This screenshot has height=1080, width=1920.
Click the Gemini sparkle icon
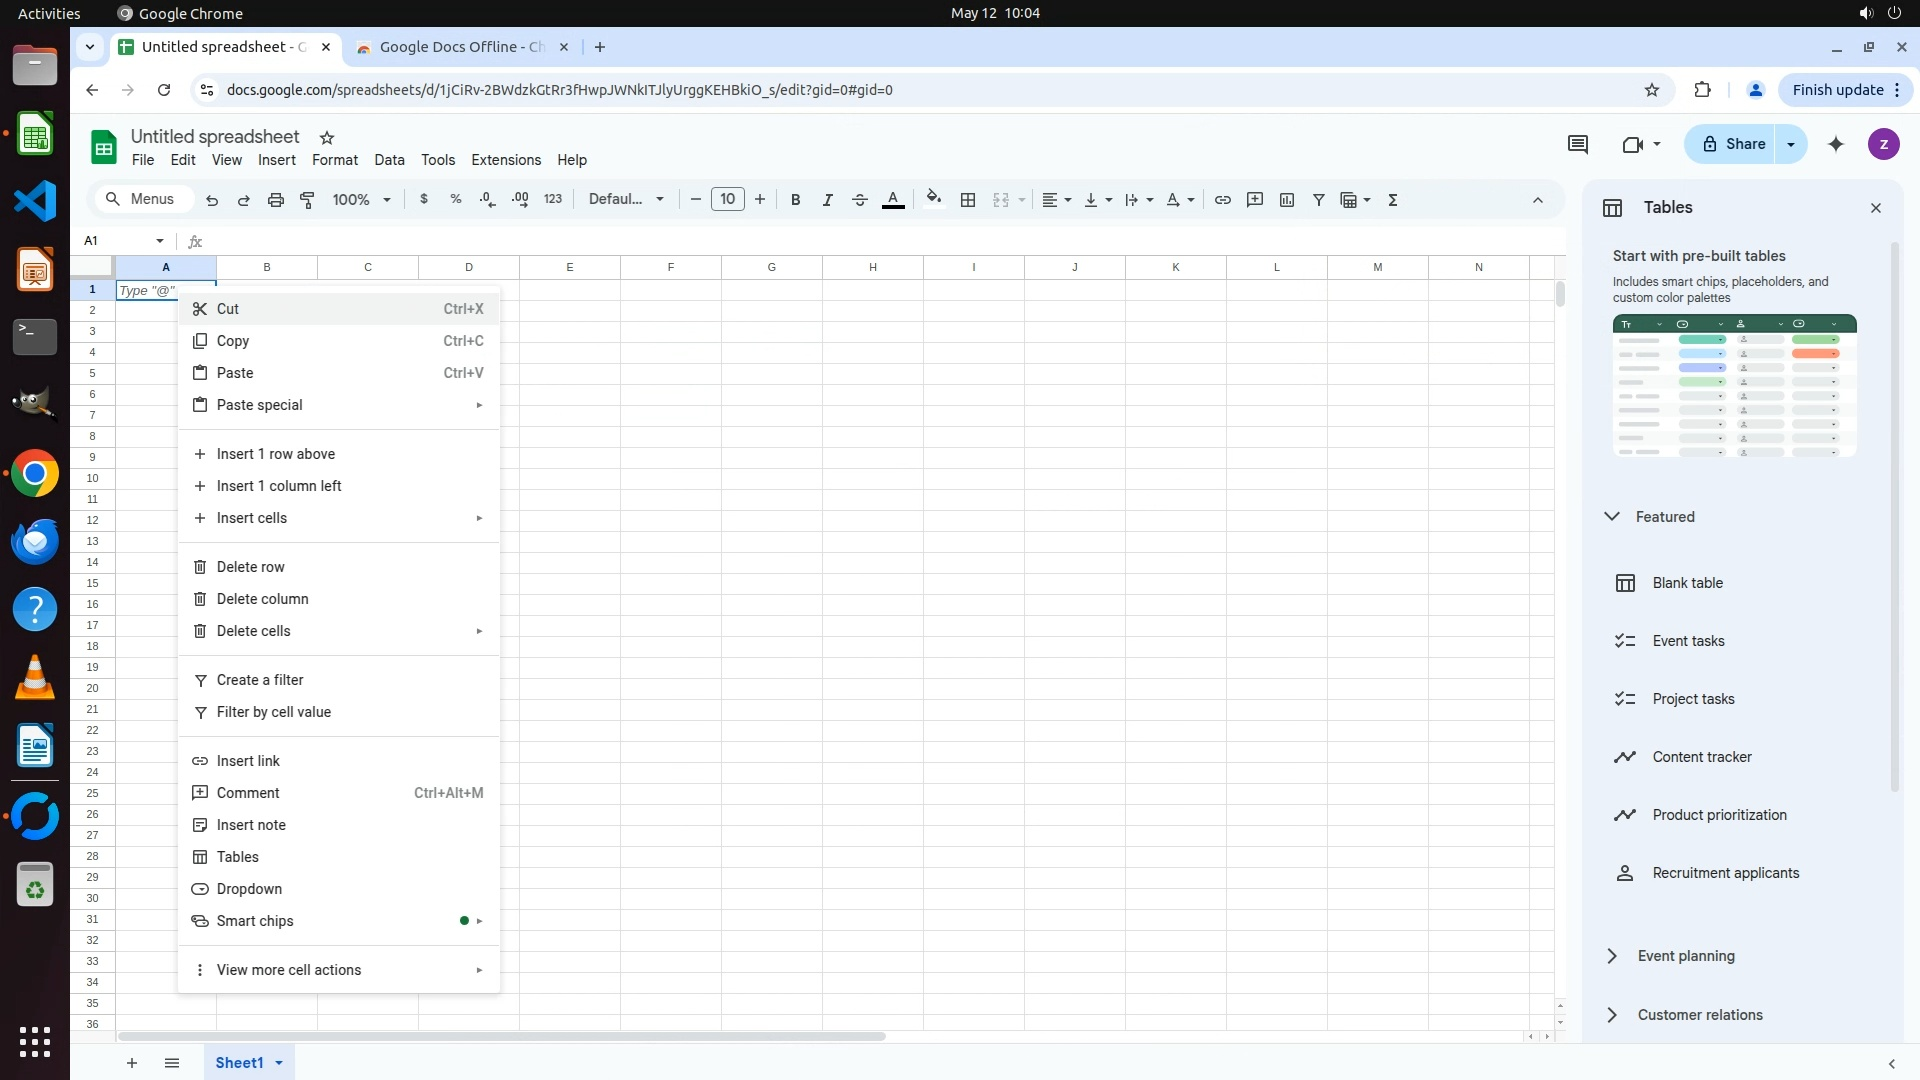point(1836,144)
